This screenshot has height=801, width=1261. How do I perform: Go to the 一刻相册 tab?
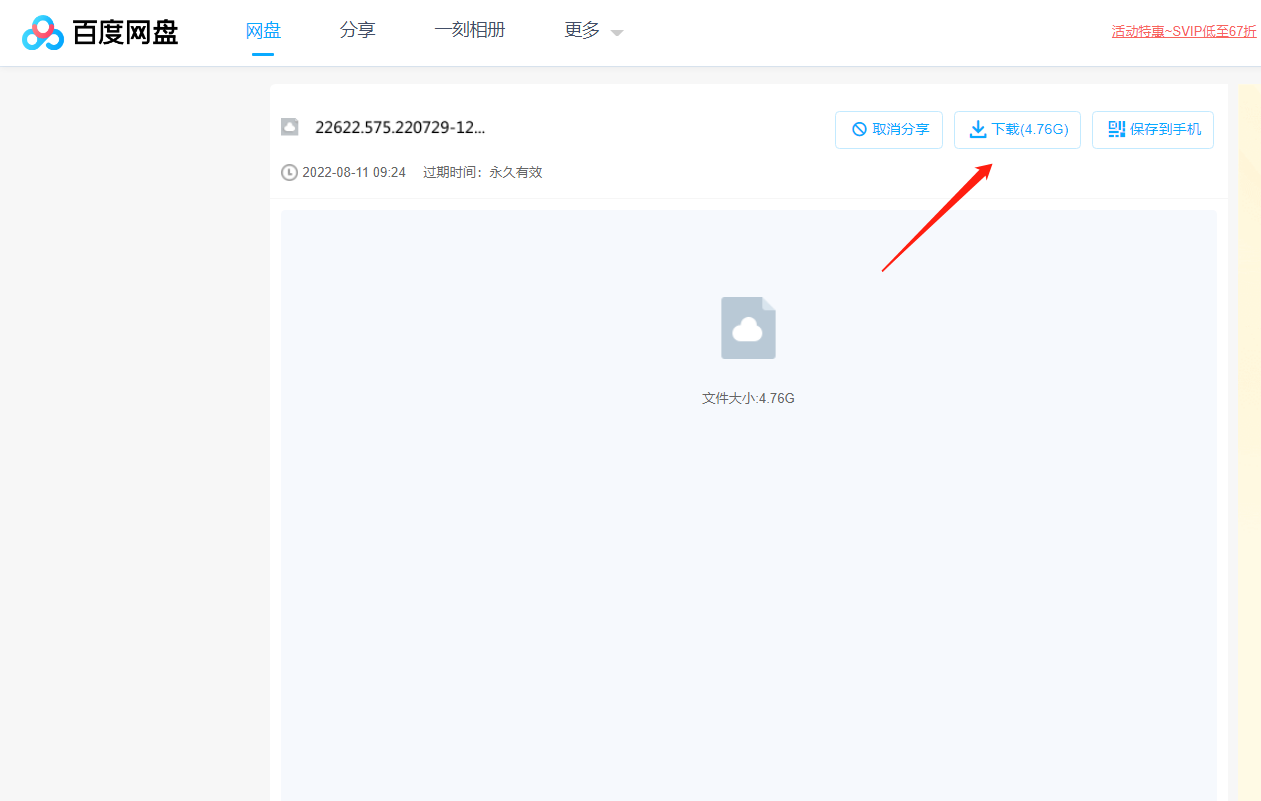click(469, 31)
